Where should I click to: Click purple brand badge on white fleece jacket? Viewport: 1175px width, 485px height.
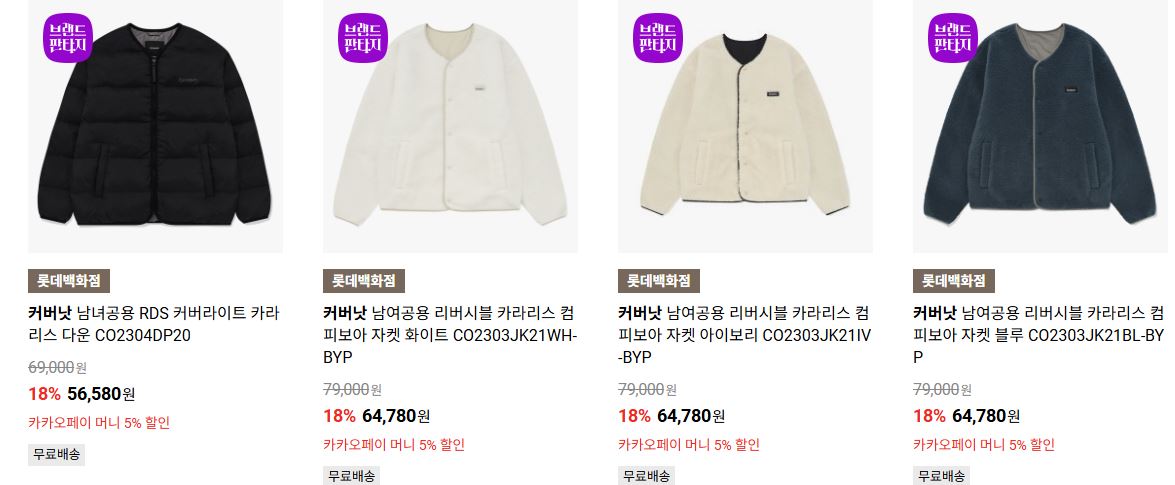pos(363,38)
